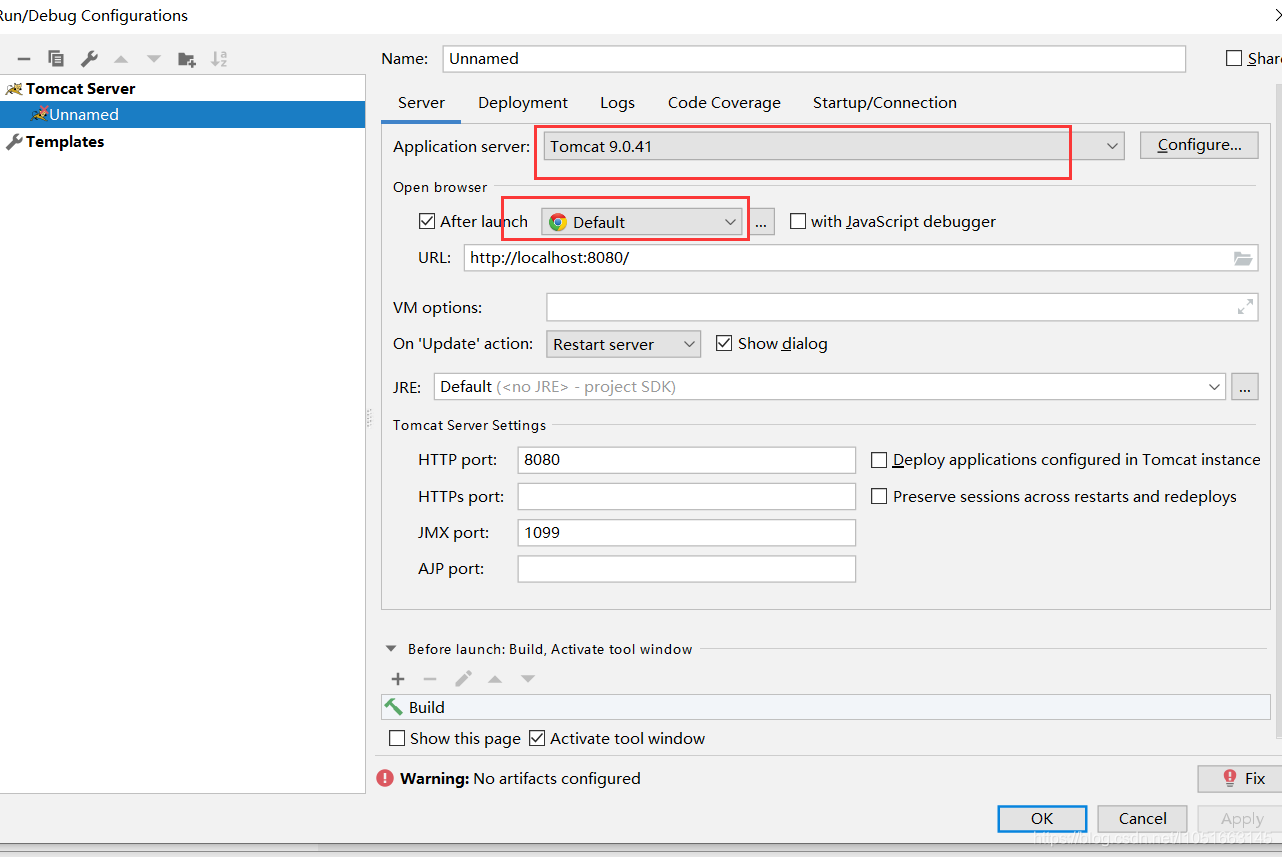
Task: Enable Preserve sessions across restarts and redeploys
Action: tap(879, 496)
